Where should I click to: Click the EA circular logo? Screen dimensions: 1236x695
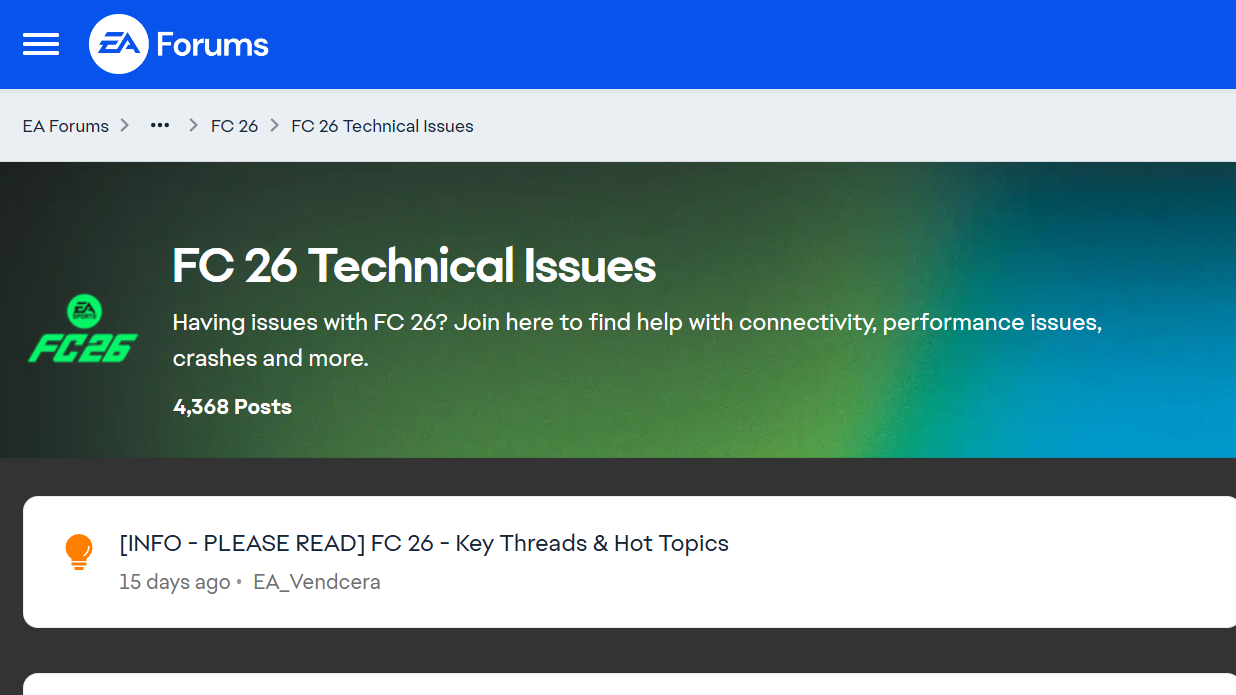118,44
